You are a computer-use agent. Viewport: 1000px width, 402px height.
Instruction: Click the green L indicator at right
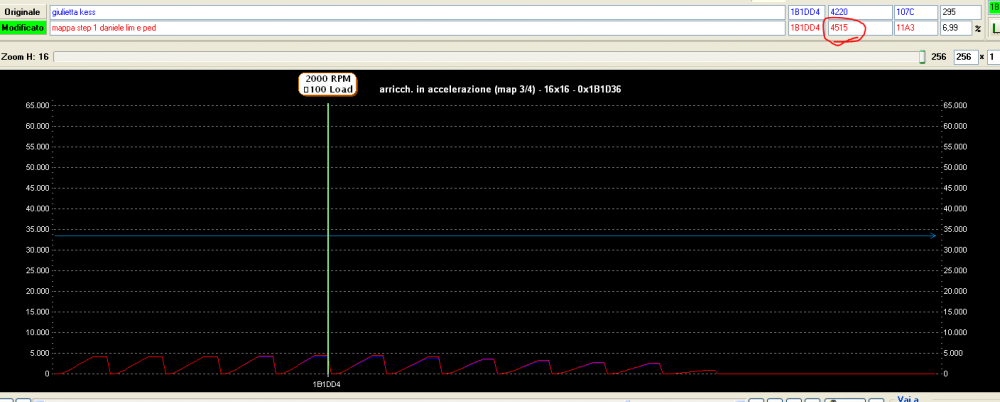point(994,28)
